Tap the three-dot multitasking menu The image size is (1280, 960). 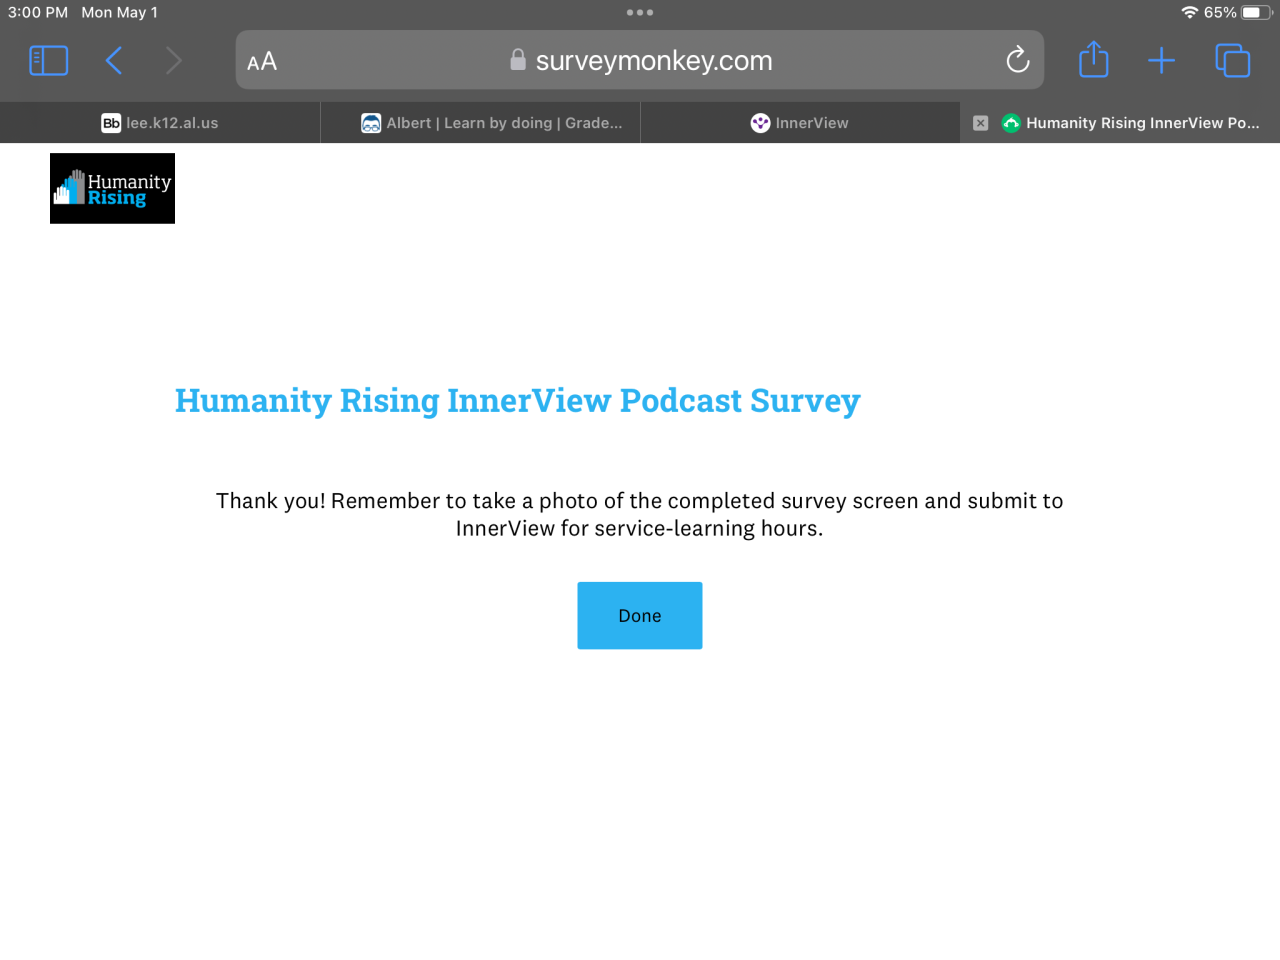point(640,13)
